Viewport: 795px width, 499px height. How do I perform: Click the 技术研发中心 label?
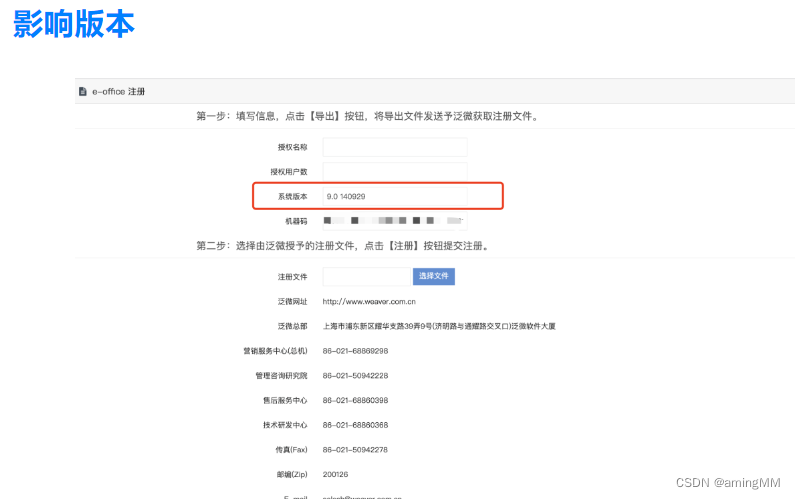(285, 425)
